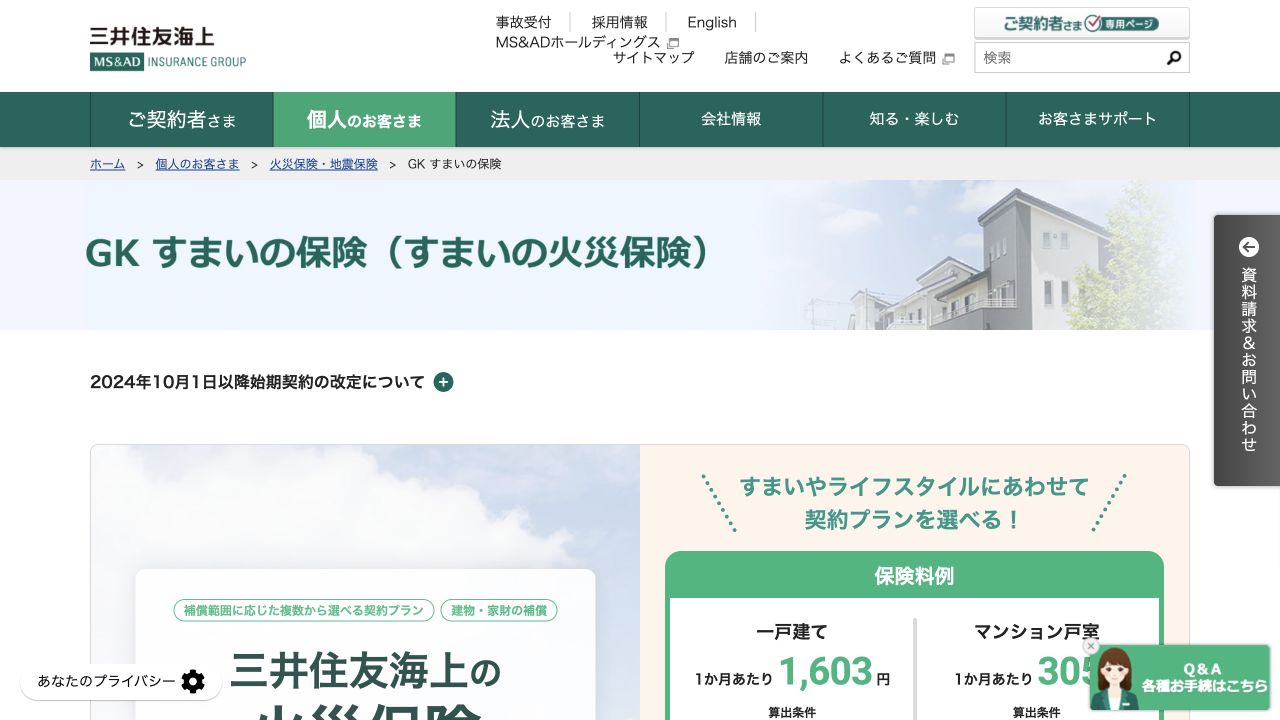Open the 法人のお客さま menu tab
Viewport: 1280px width, 720px height.
pos(548,120)
